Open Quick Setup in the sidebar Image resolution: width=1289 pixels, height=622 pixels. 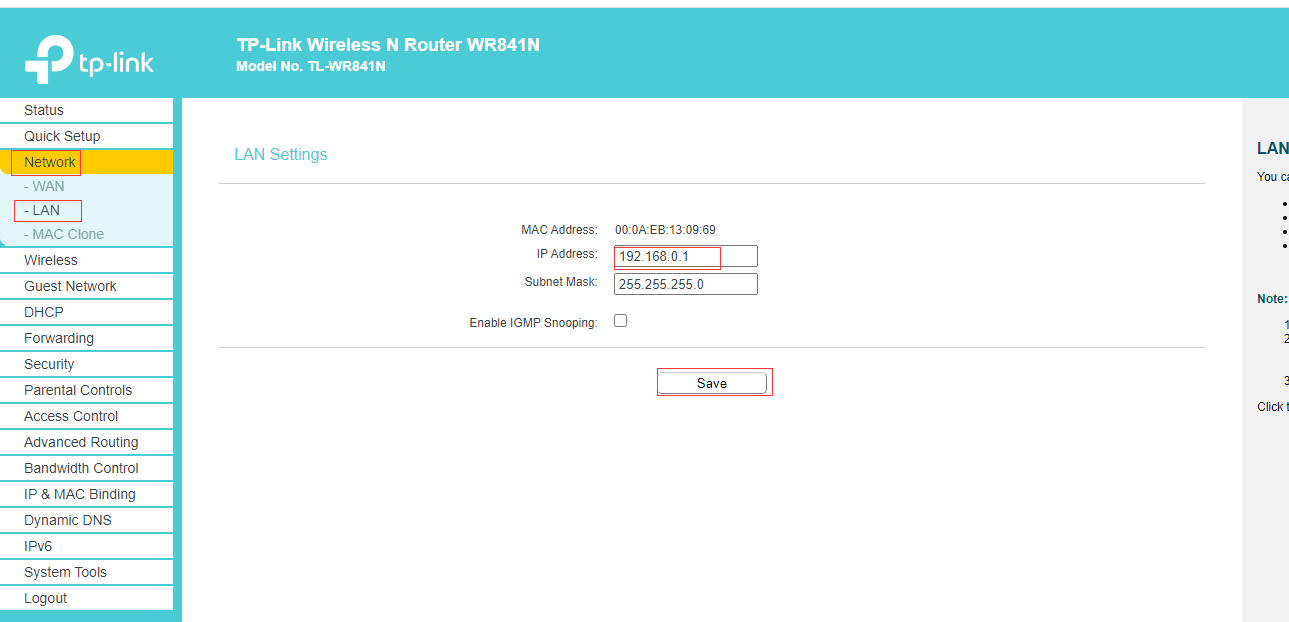[87, 136]
